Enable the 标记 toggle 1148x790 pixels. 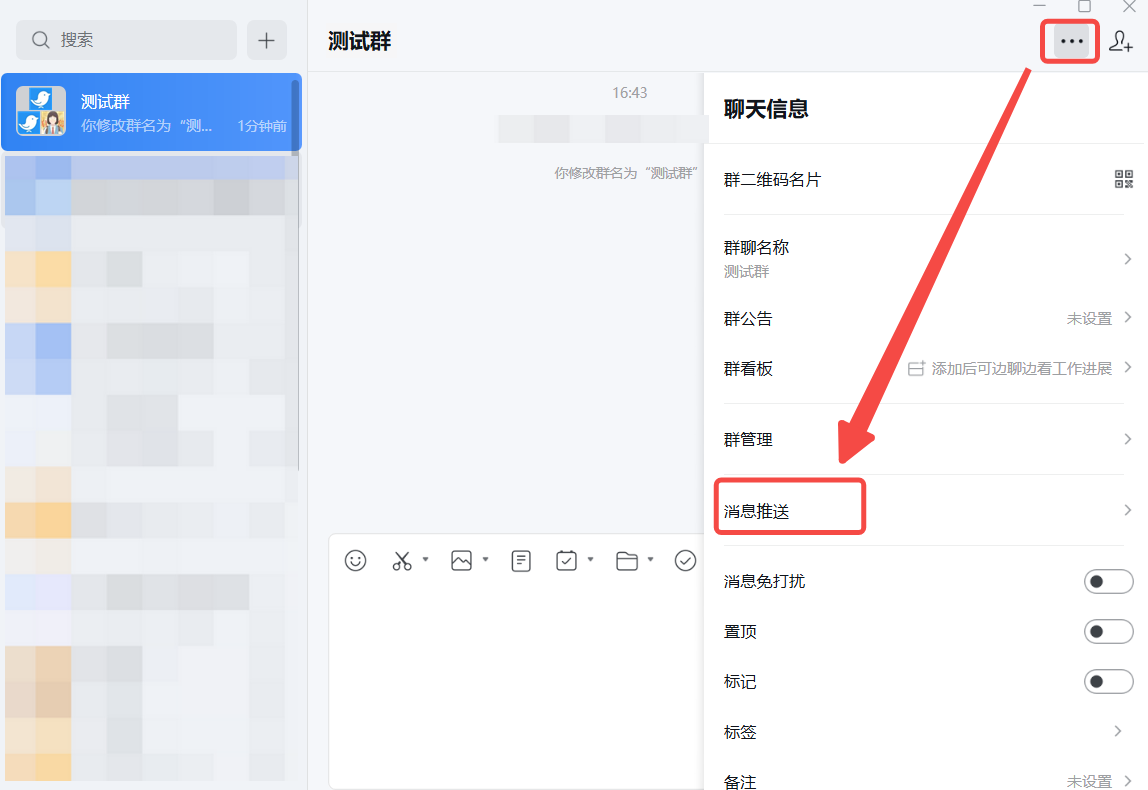tap(1109, 681)
